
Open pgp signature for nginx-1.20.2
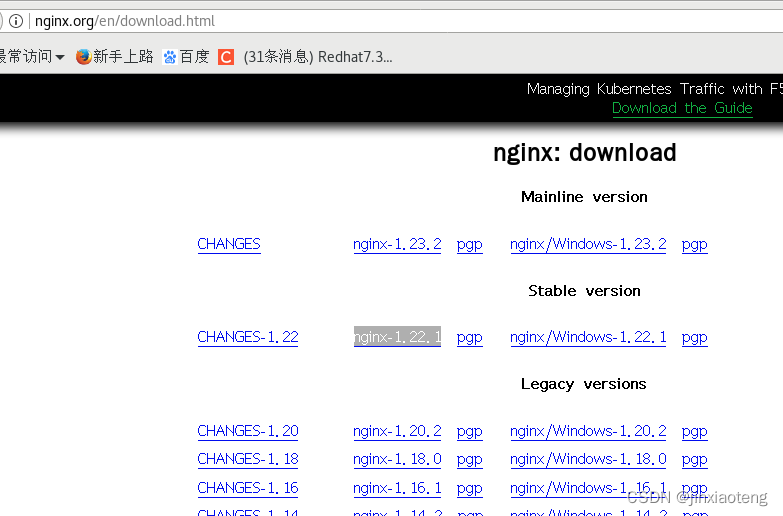pos(469,431)
